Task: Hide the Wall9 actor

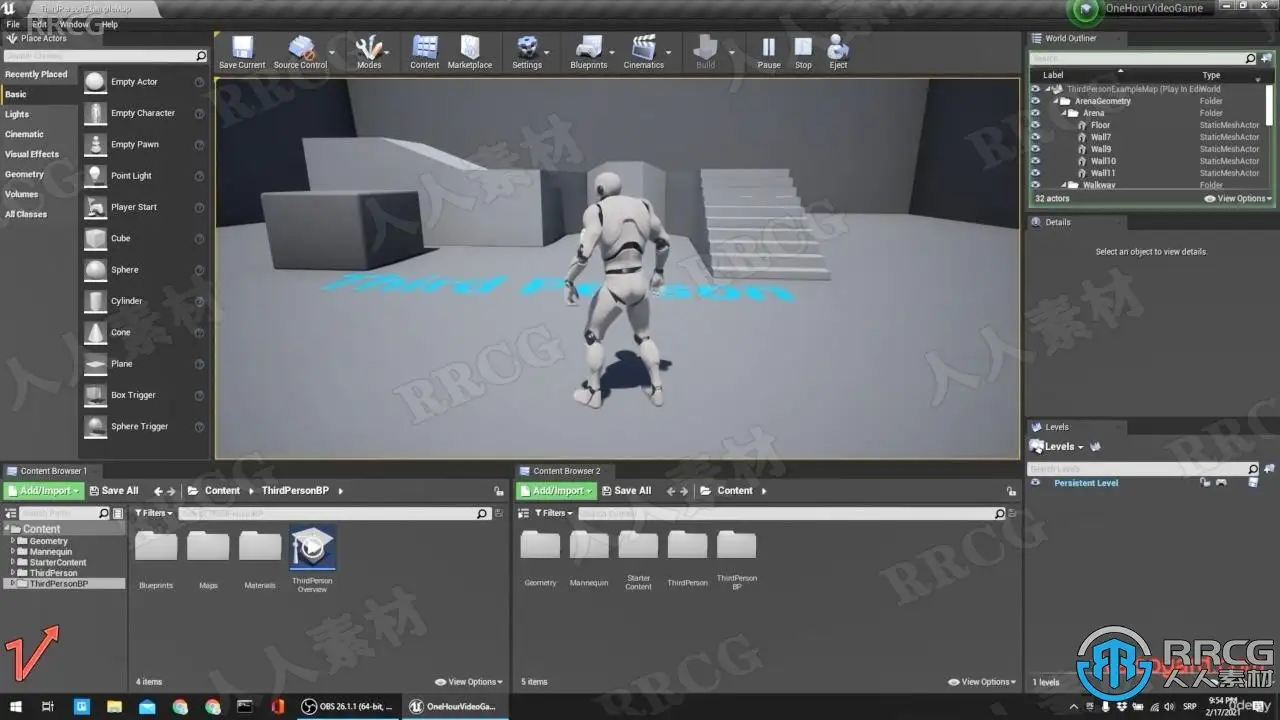Action: pos(1036,149)
